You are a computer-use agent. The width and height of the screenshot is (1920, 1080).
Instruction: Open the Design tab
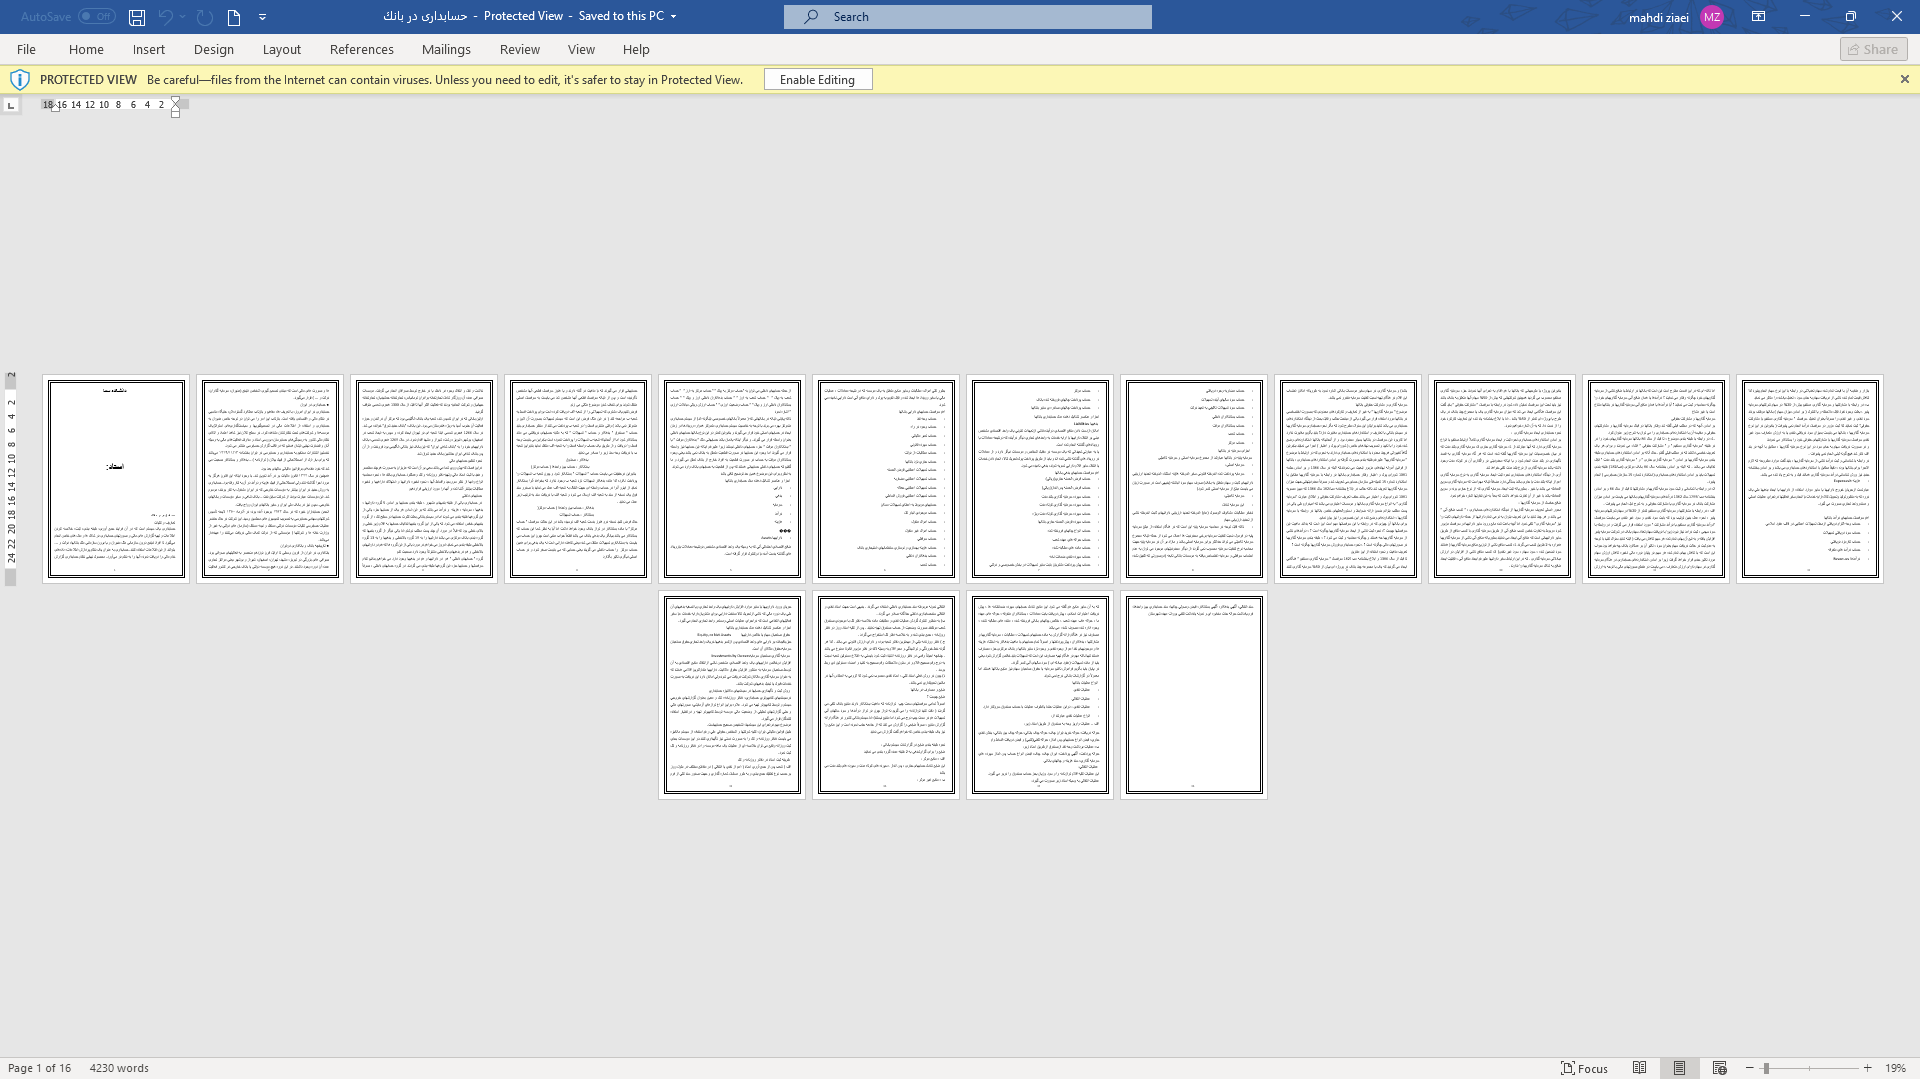coord(214,49)
